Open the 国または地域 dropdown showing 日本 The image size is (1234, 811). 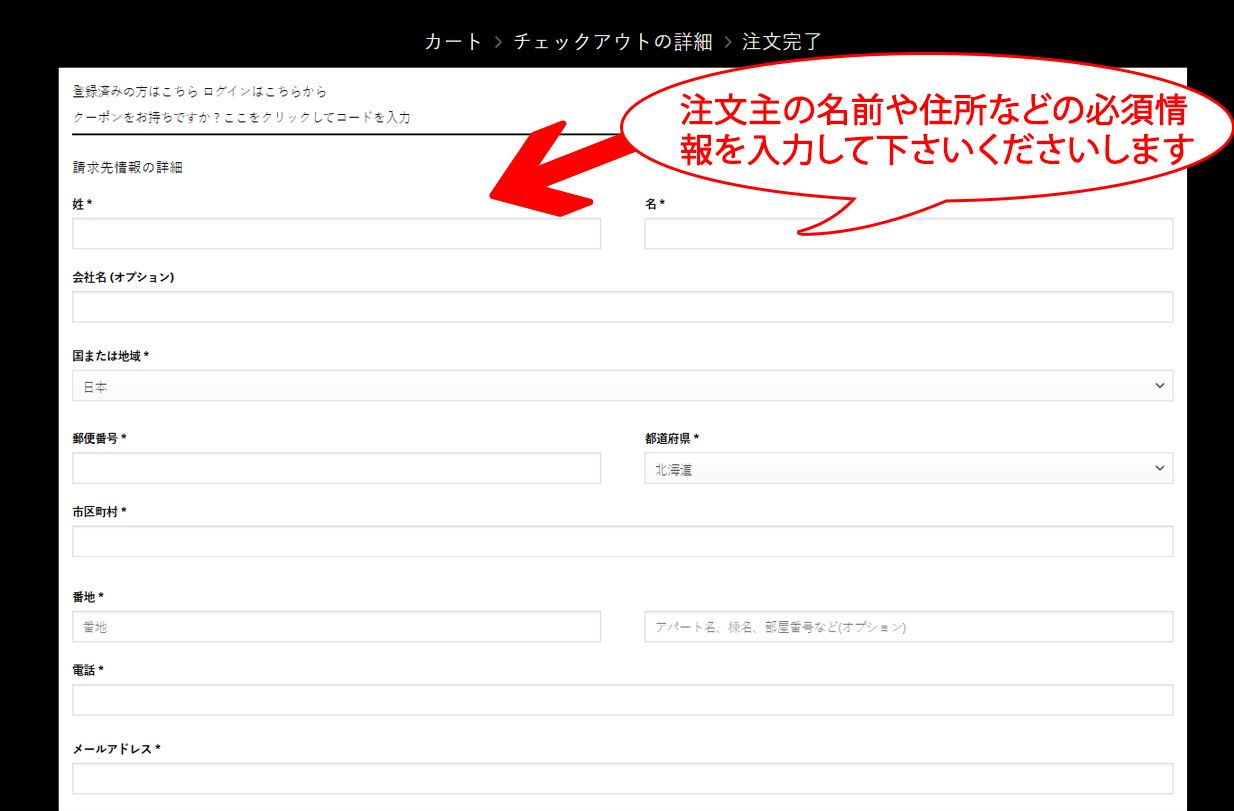(x=622, y=386)
